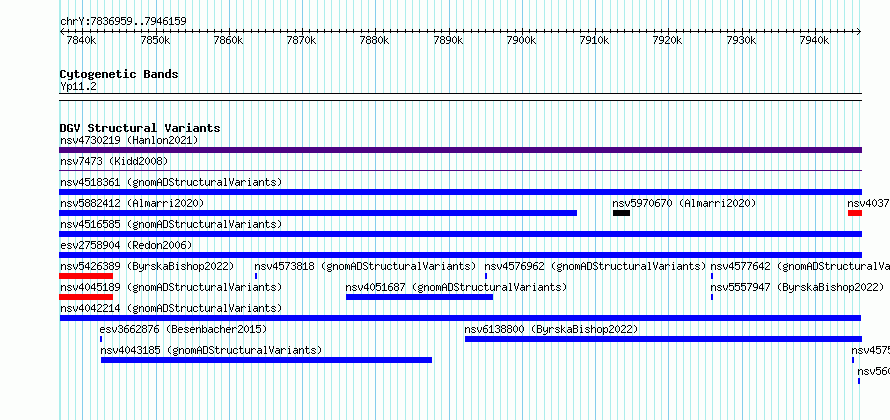
Task: Click the 7910k ruler position
Action: click(594, 40)
